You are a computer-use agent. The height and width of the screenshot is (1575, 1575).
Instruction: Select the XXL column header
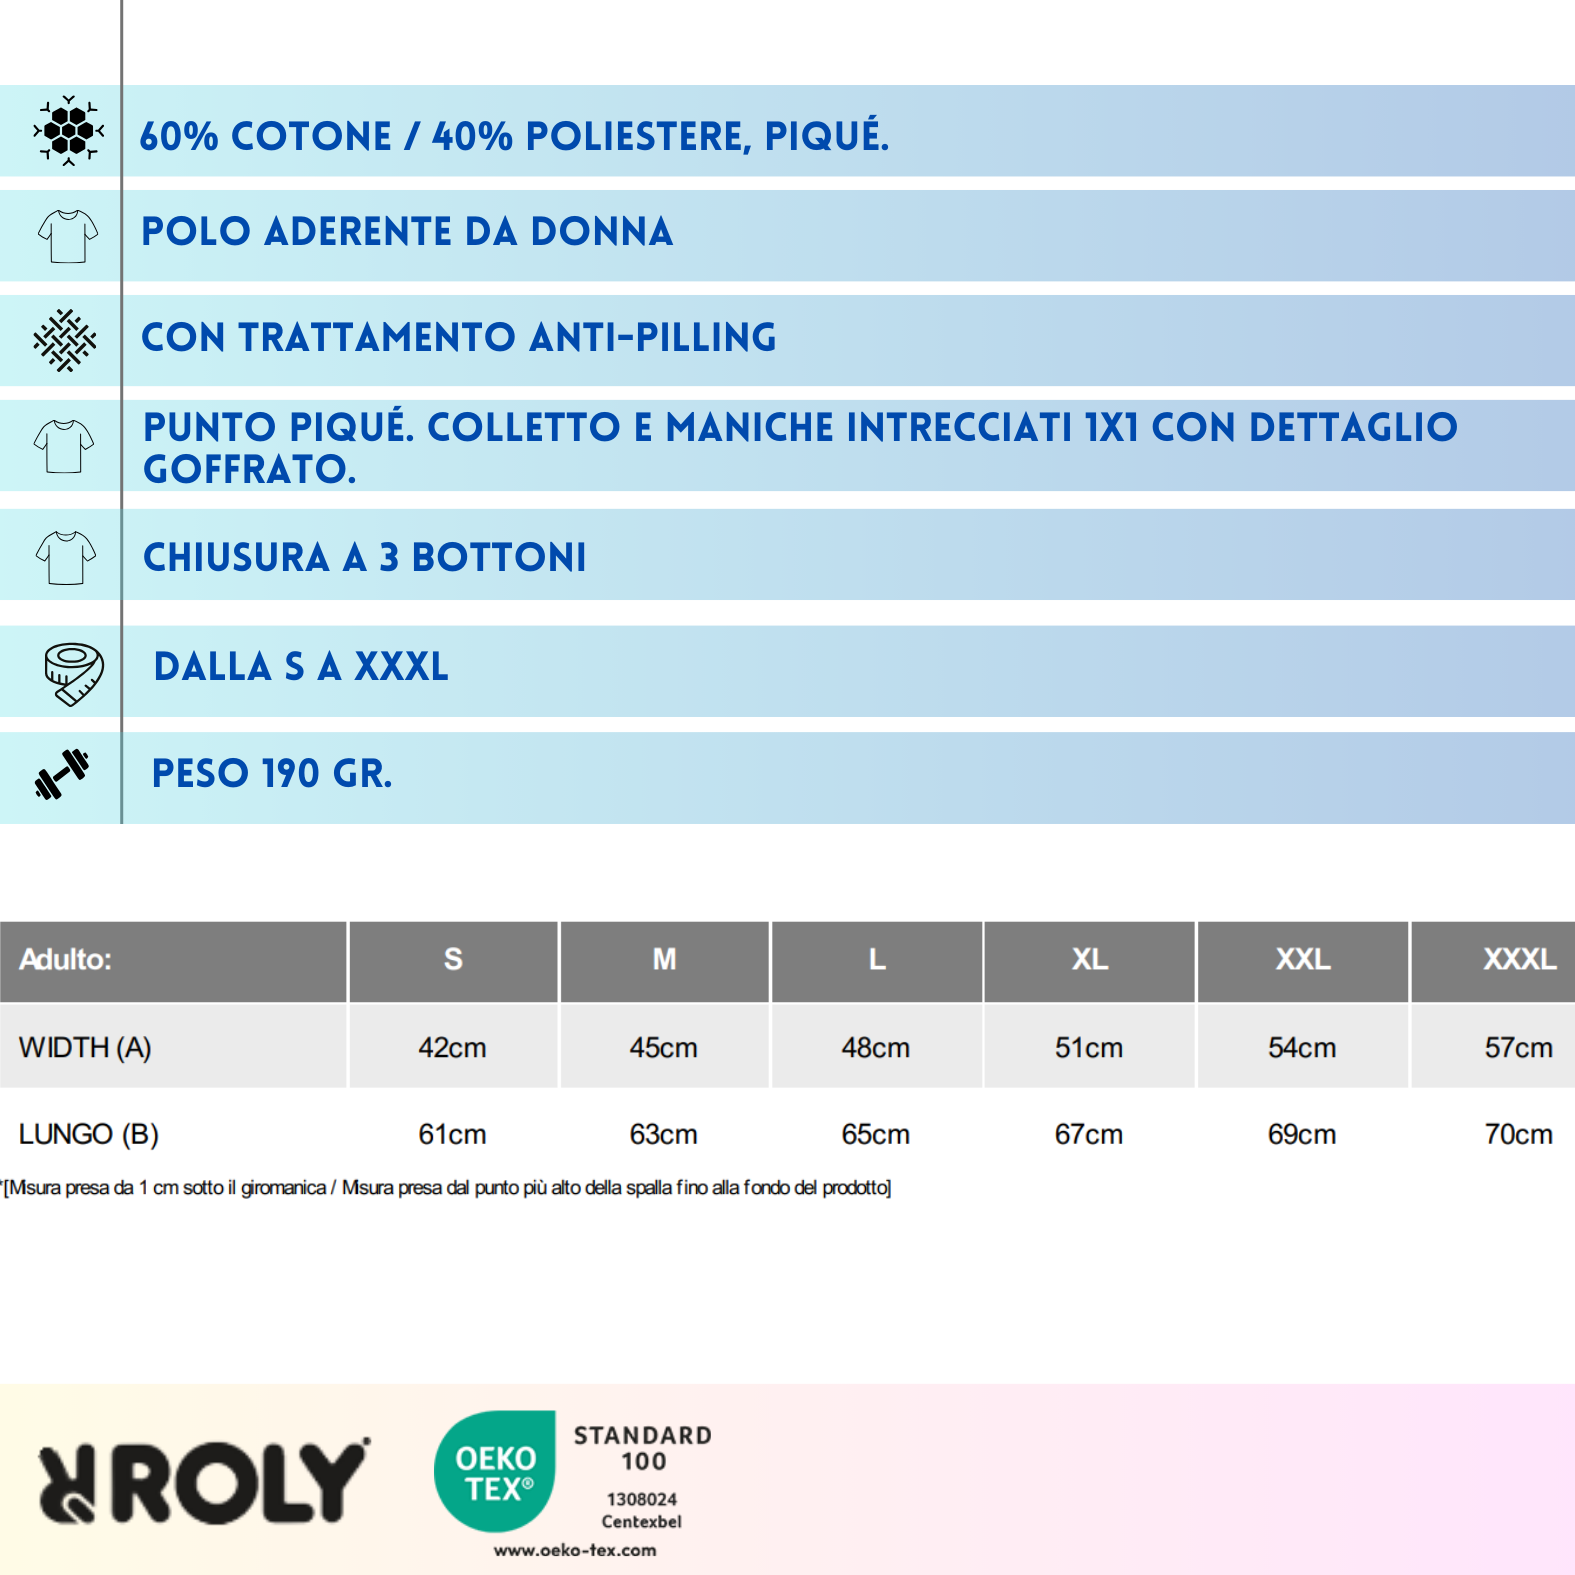pyautogui.click(x=1302, y=960)
